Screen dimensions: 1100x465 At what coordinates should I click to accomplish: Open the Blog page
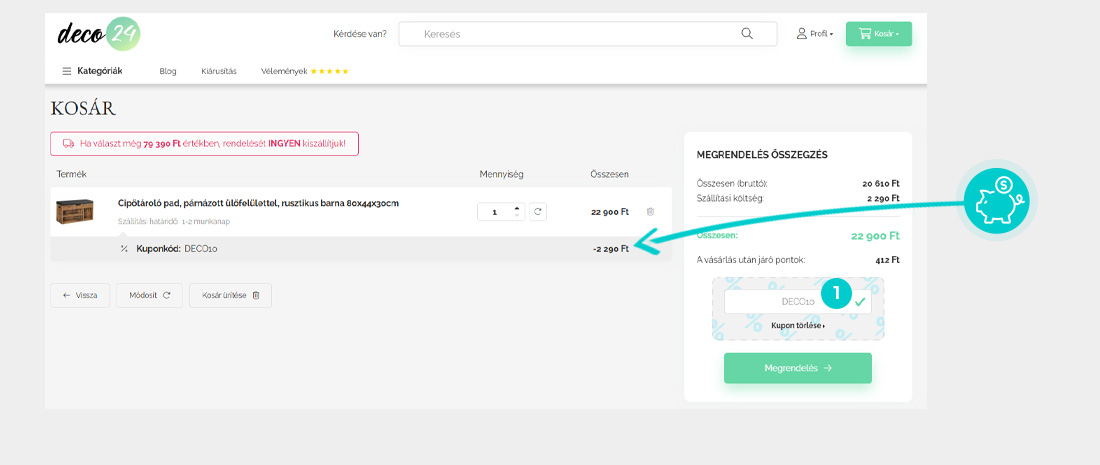[168, 71]
